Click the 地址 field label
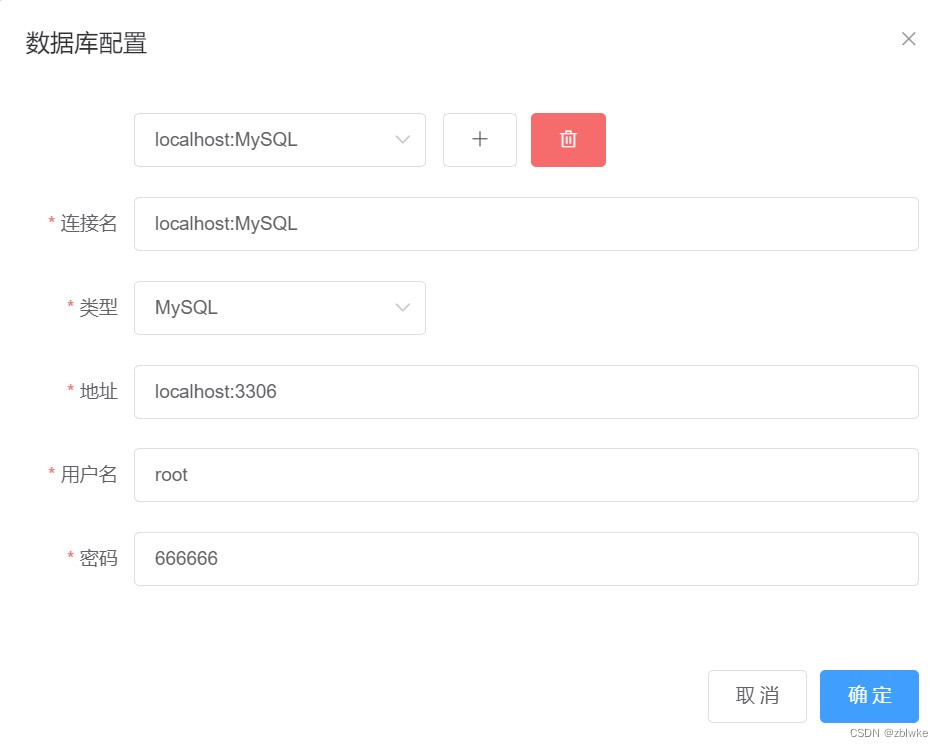 (x=98, y=391)
